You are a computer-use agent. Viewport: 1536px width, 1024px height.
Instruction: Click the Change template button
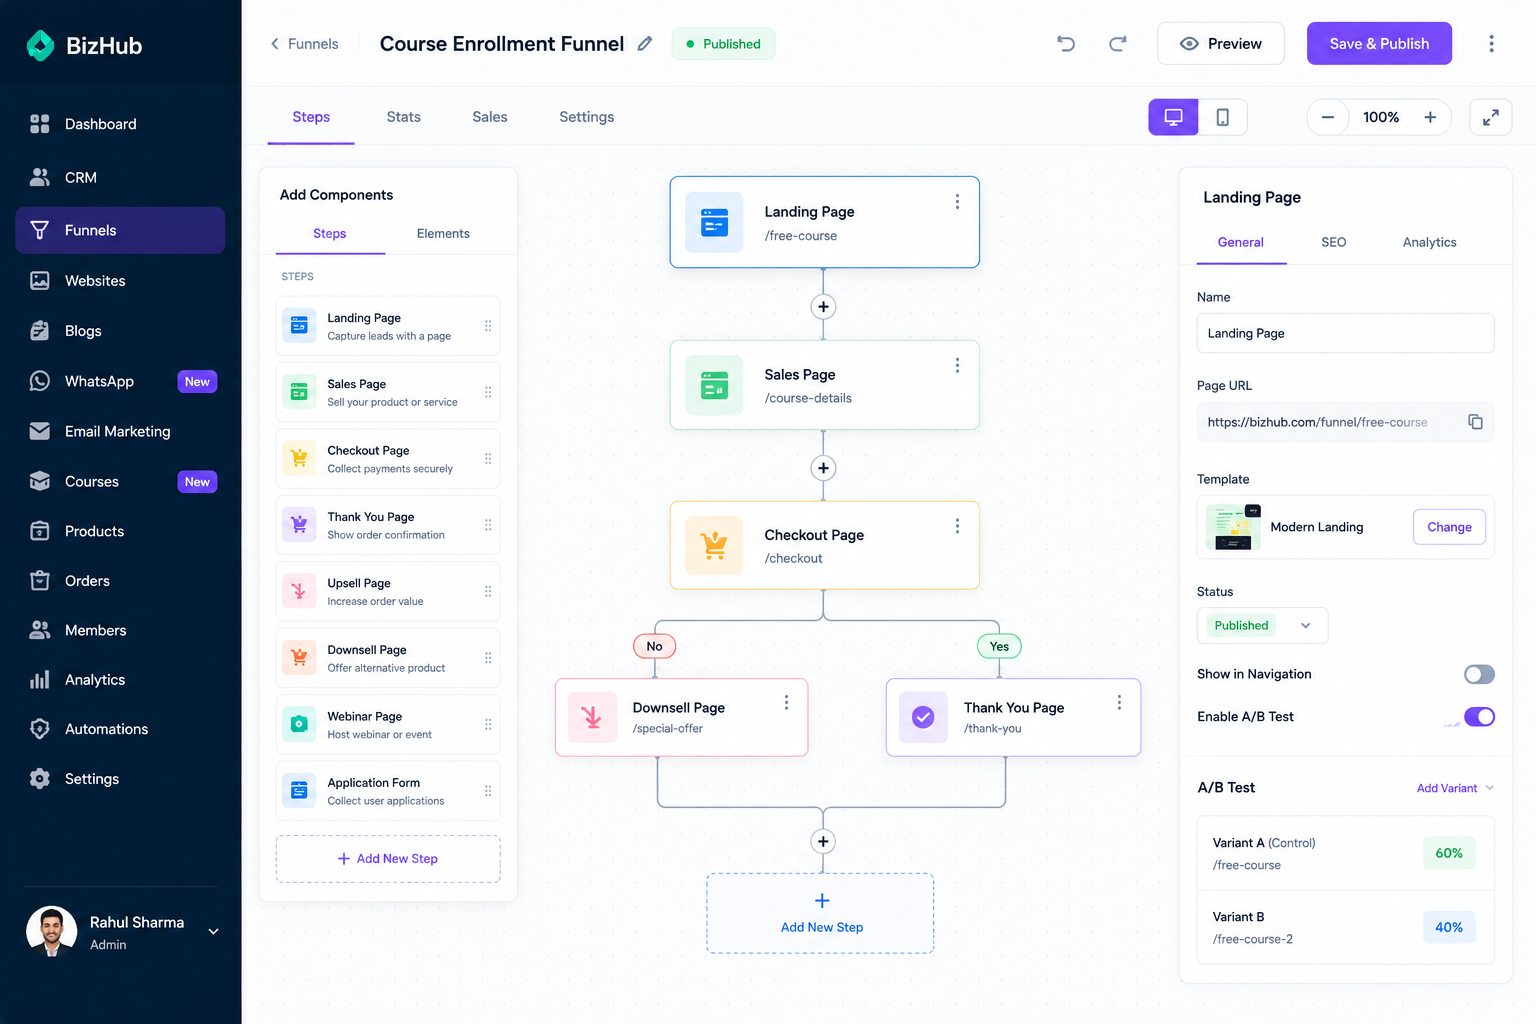pyautogui.click(x=1449, y=527)
